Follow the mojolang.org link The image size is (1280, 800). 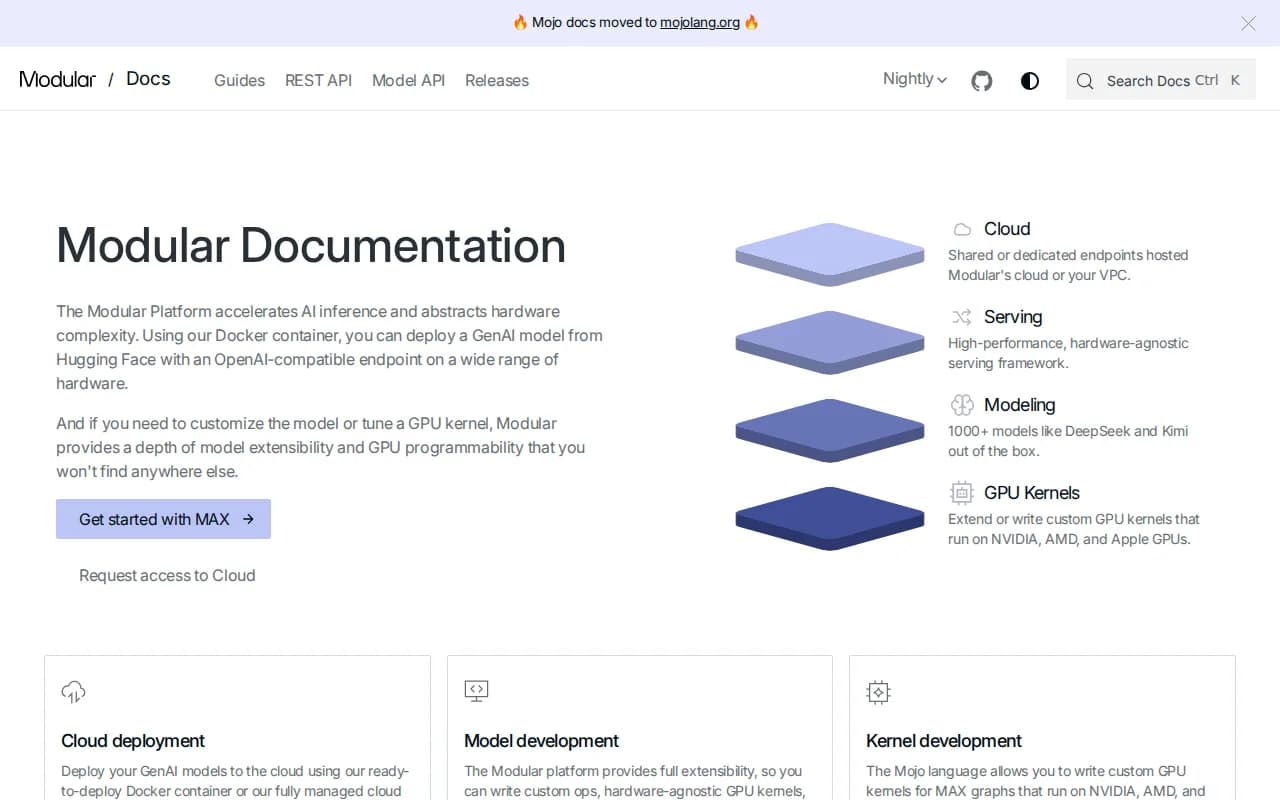[700, 23]
